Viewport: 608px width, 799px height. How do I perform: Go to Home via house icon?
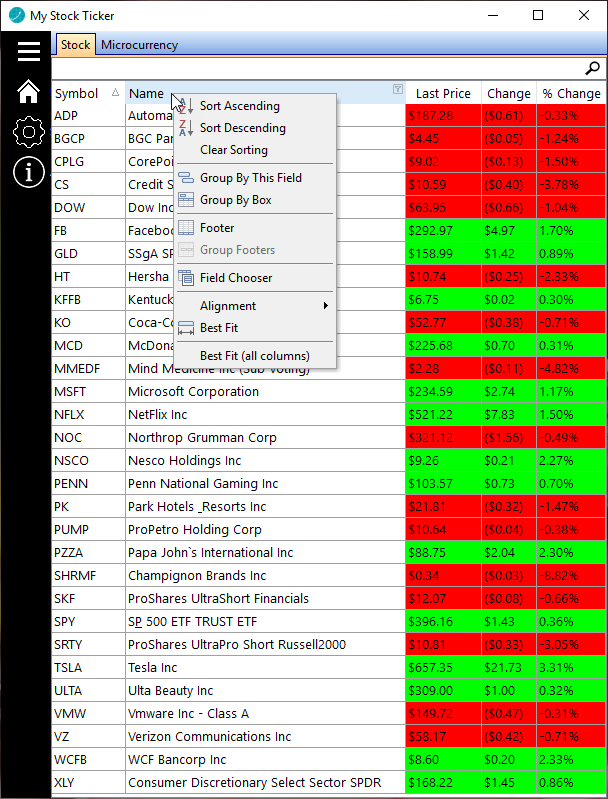[29, 92]
